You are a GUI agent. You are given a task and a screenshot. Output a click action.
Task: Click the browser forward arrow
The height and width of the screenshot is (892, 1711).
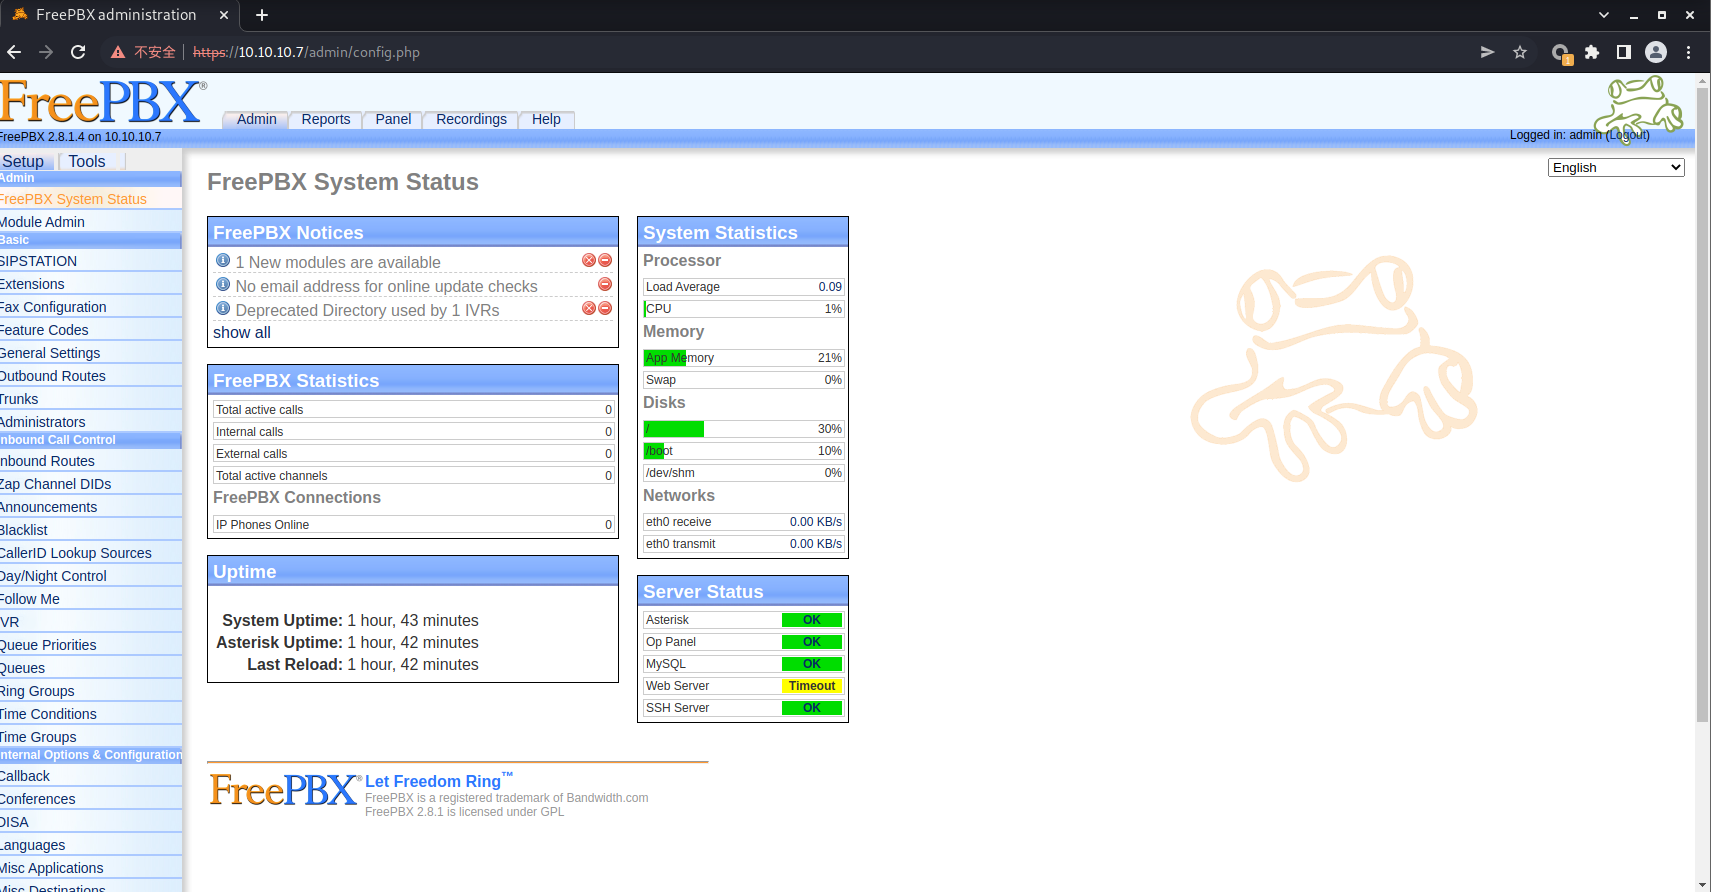(46, 52)
